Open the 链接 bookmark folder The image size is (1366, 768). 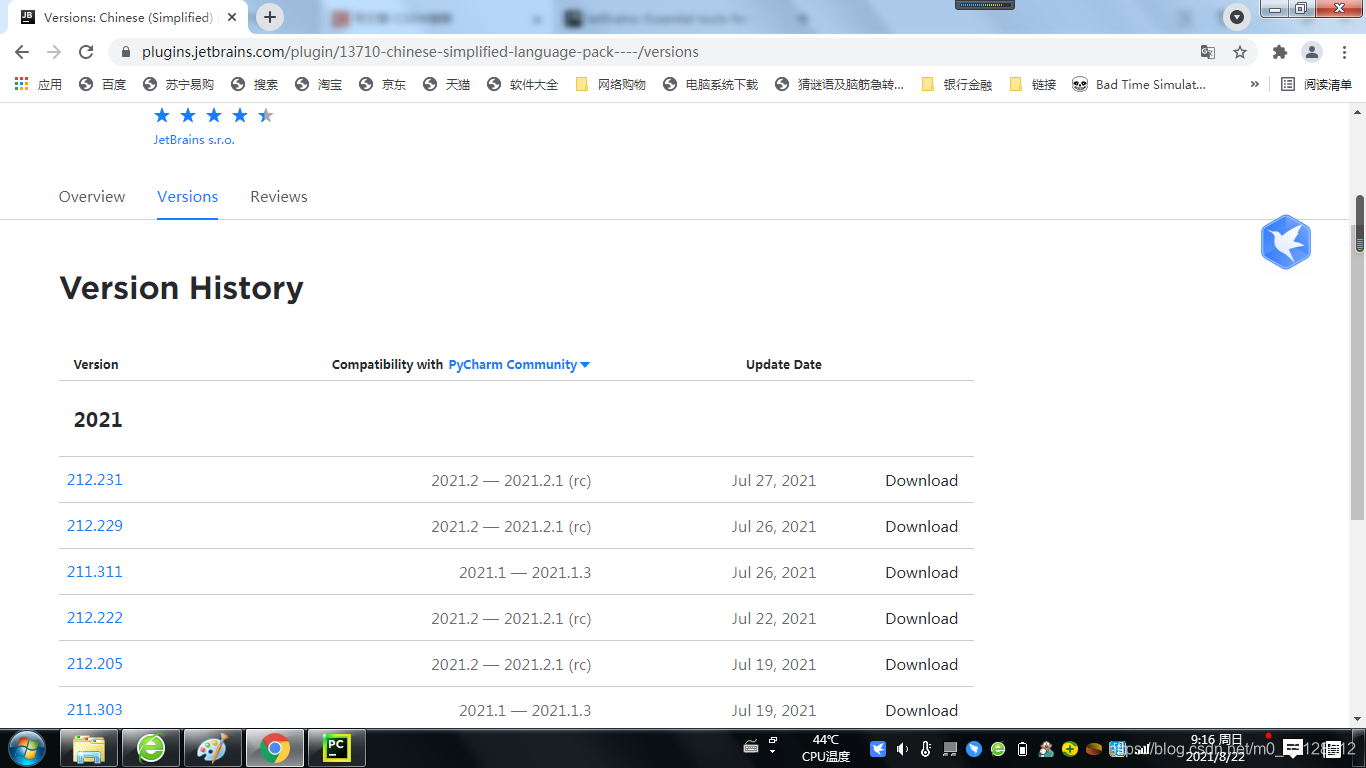coord(1032,84)
